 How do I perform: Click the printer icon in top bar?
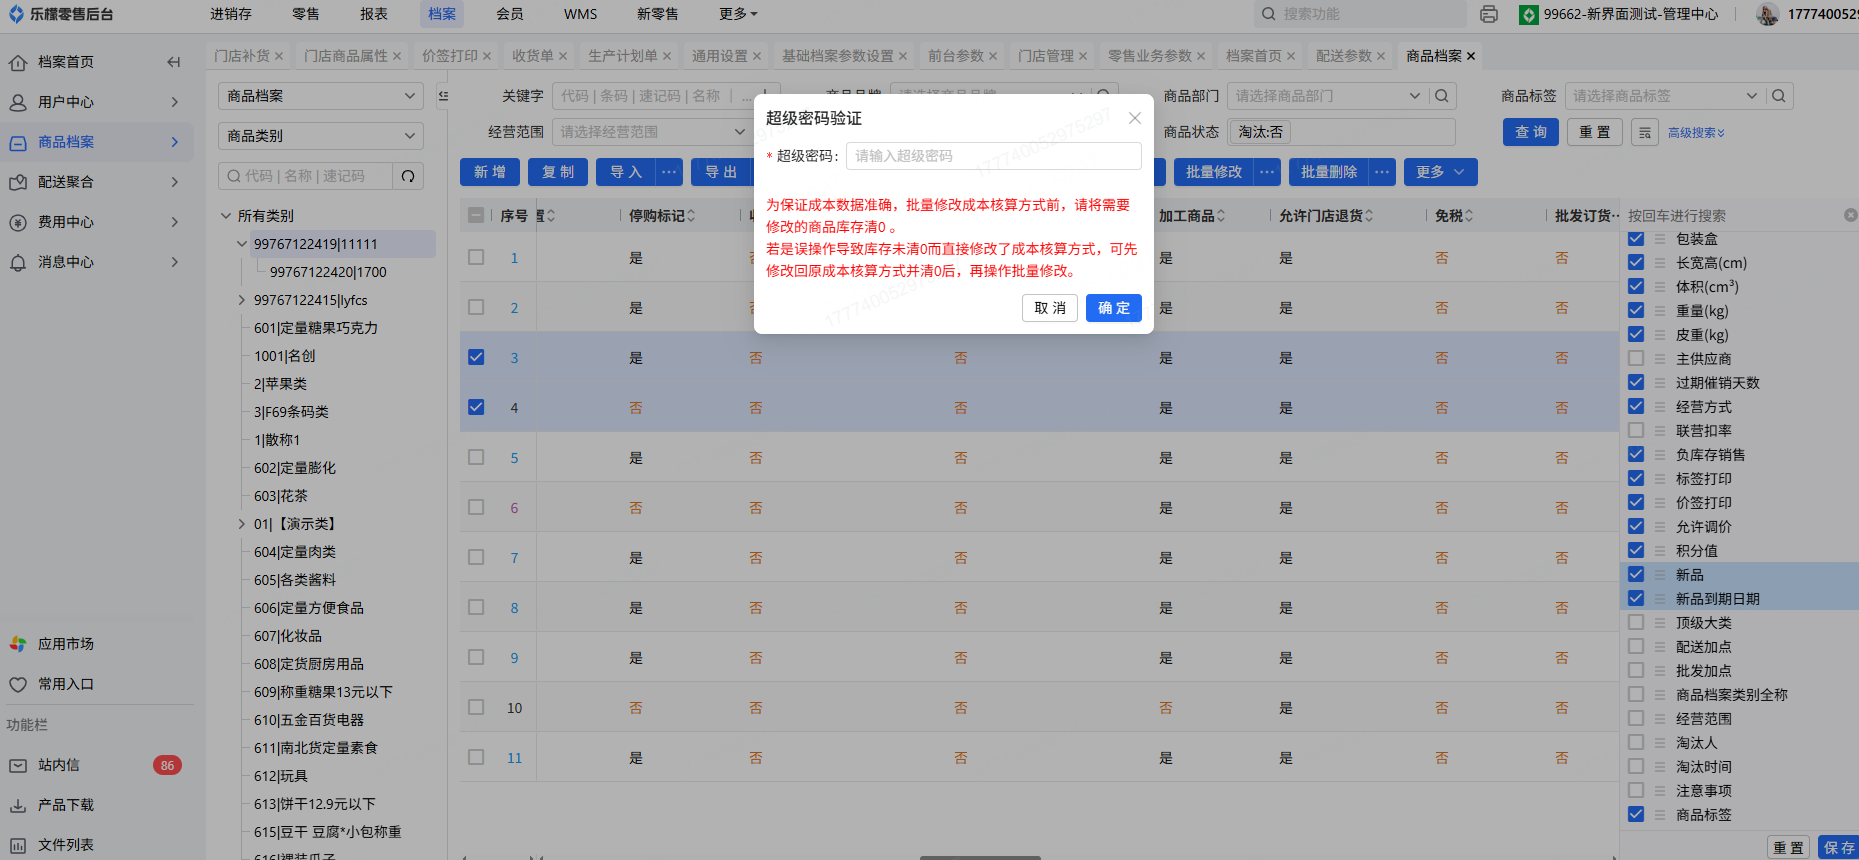point(1489,14)
